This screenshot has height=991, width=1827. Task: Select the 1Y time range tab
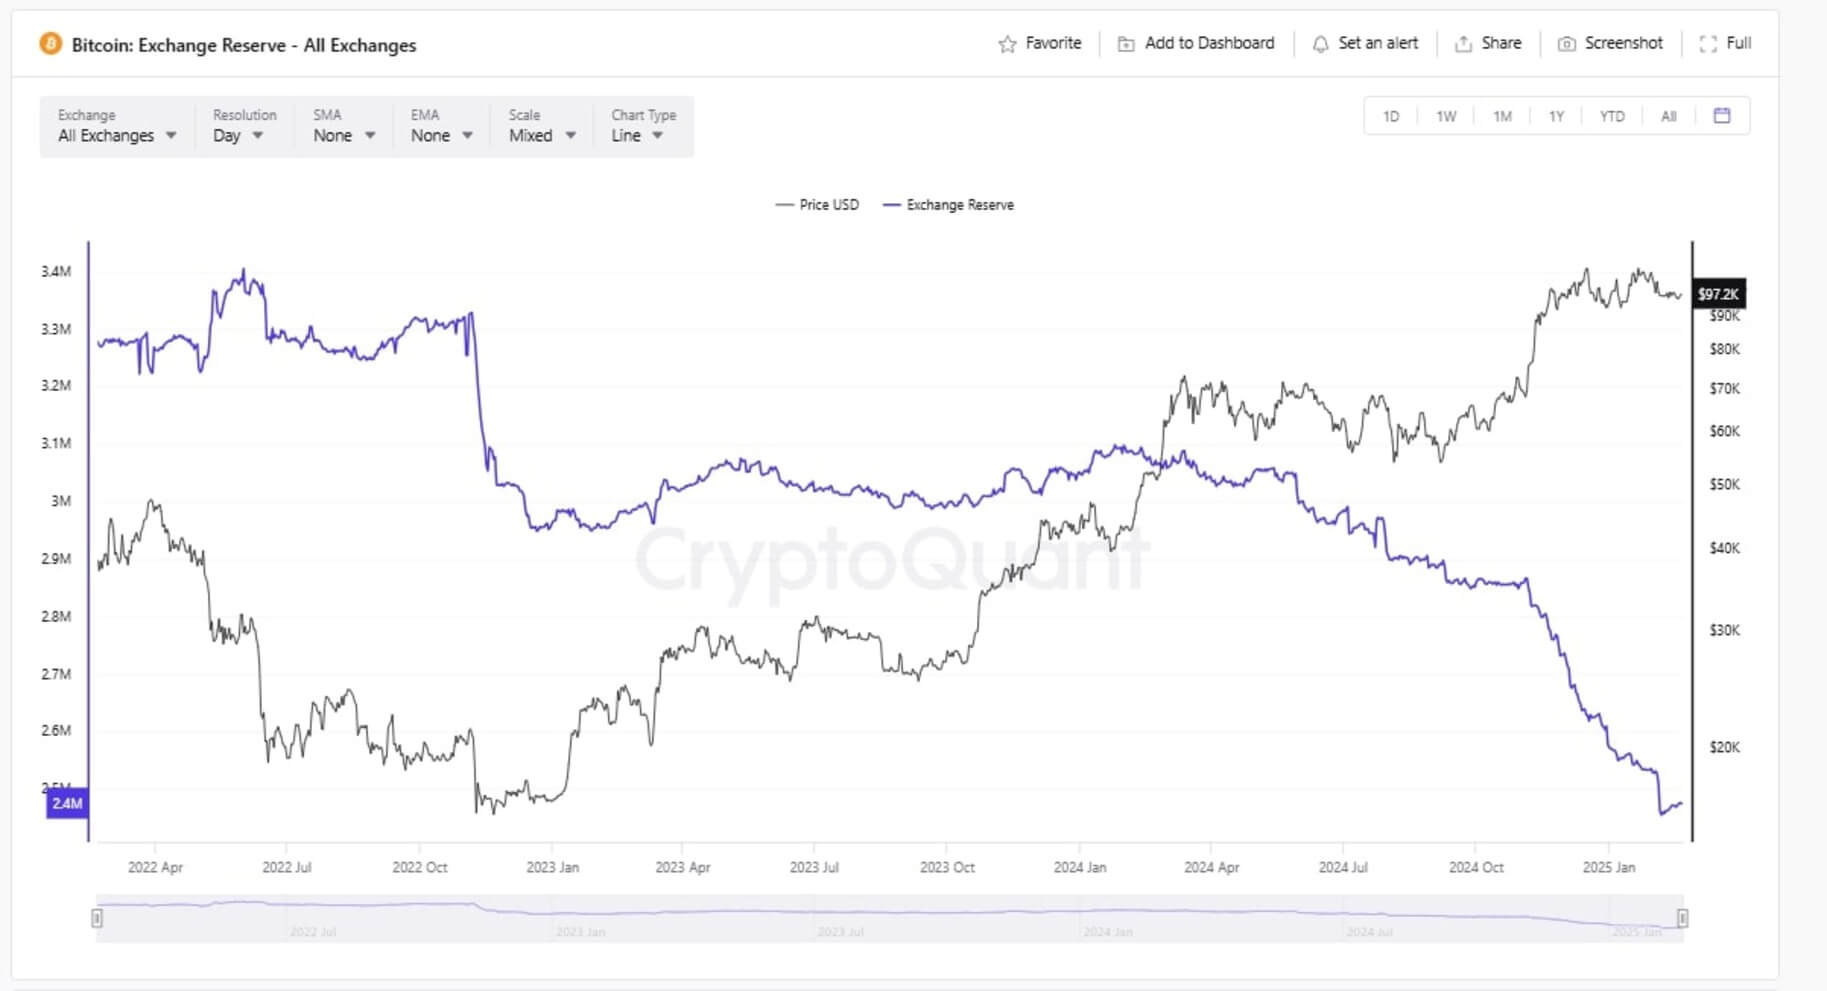1556,117
